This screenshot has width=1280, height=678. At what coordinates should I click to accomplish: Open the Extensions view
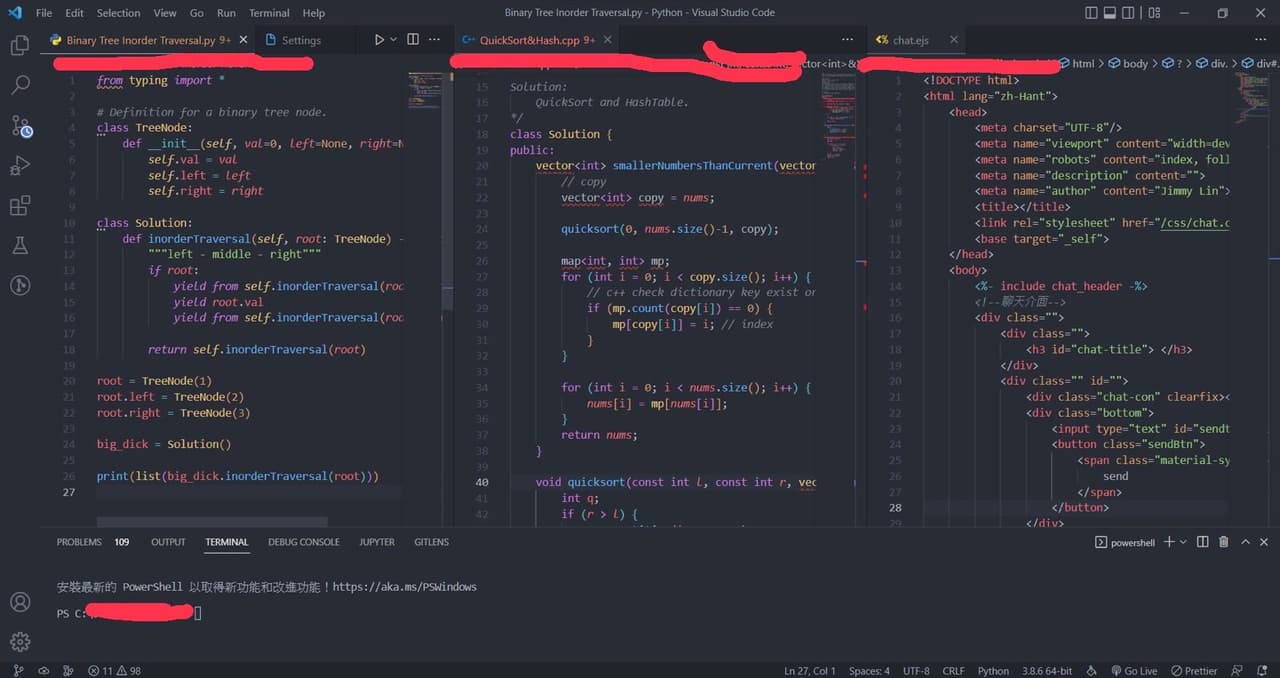point(20,206)
